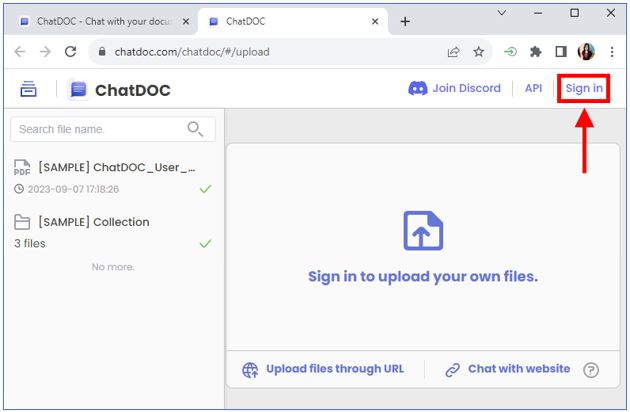The width and height of the screenshot is (630, 412).
Task: Focus the Search file name field
Action: tap(113, 129)
